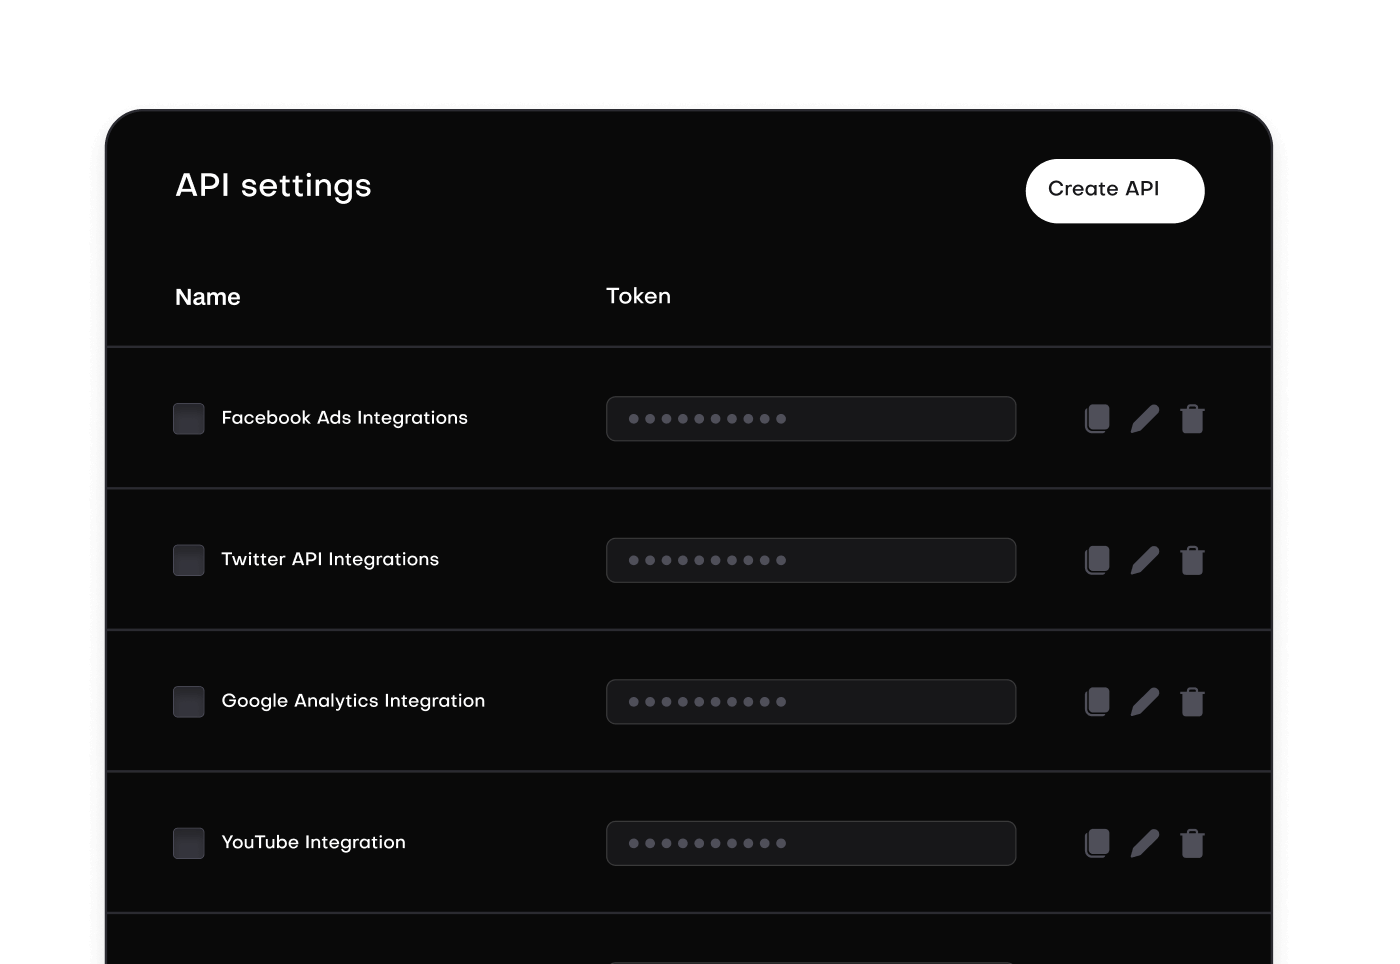
Task: Copy the YouTube Integration token
Action: coord(1096,843)
